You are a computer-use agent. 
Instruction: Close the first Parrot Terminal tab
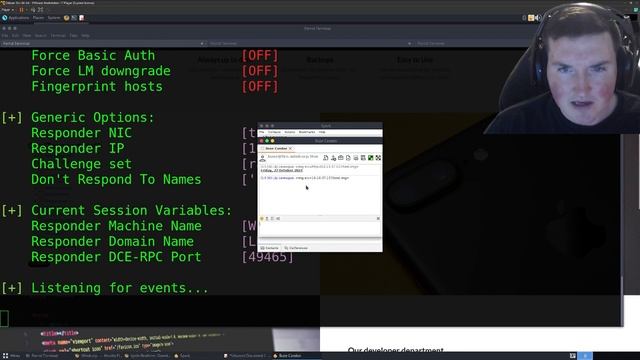tap(202, 44)
